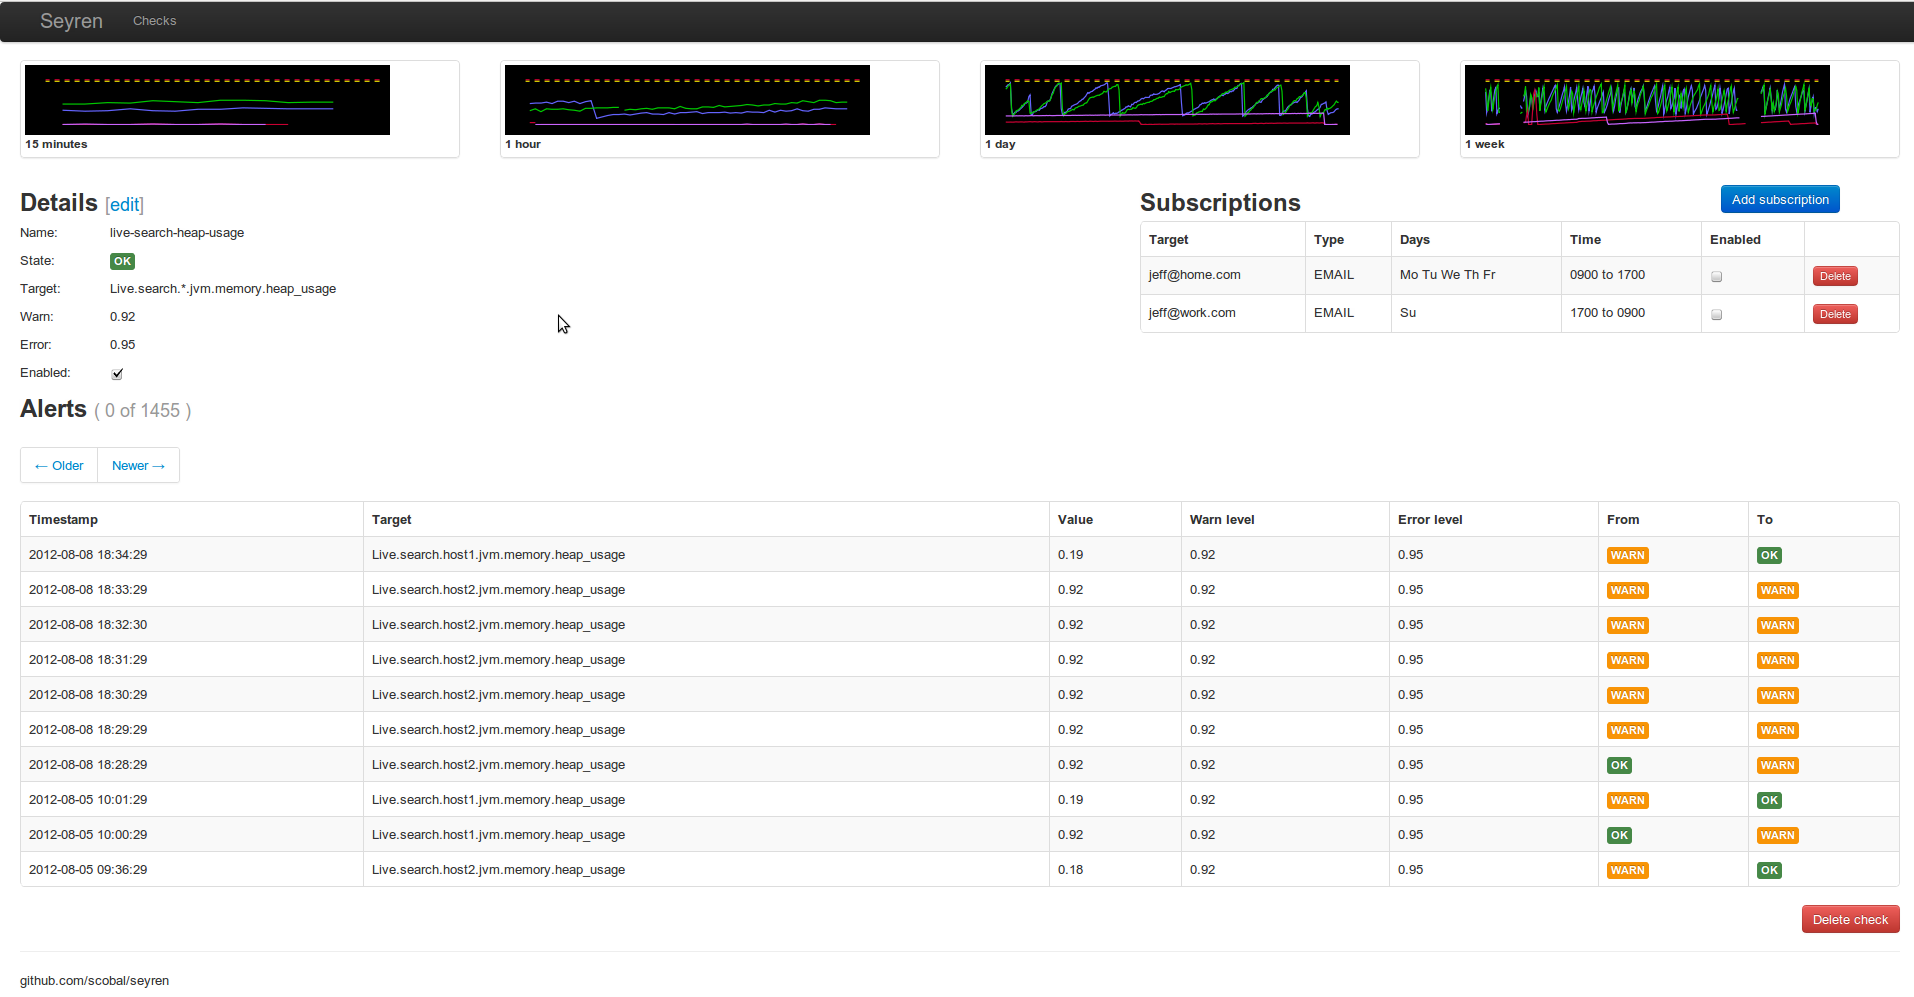Click the OK From badge in 10:00:29 row
The width and height of the screenshot is (1914, 997).
tap(1619, 835)
